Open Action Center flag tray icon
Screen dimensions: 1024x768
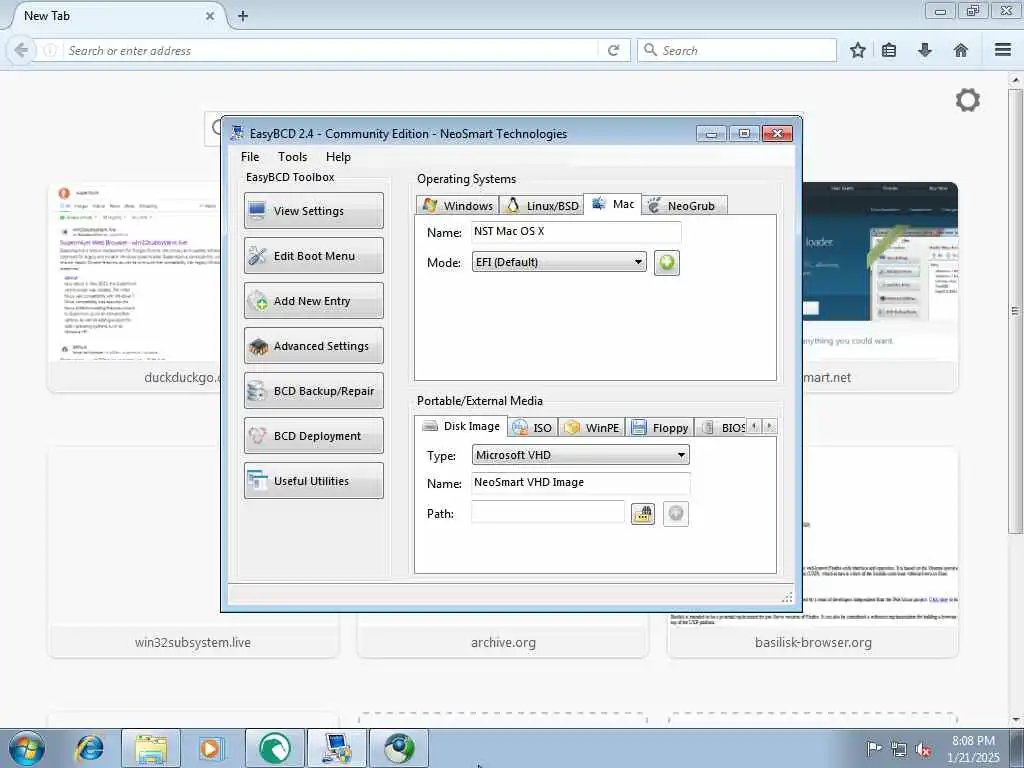873,748
